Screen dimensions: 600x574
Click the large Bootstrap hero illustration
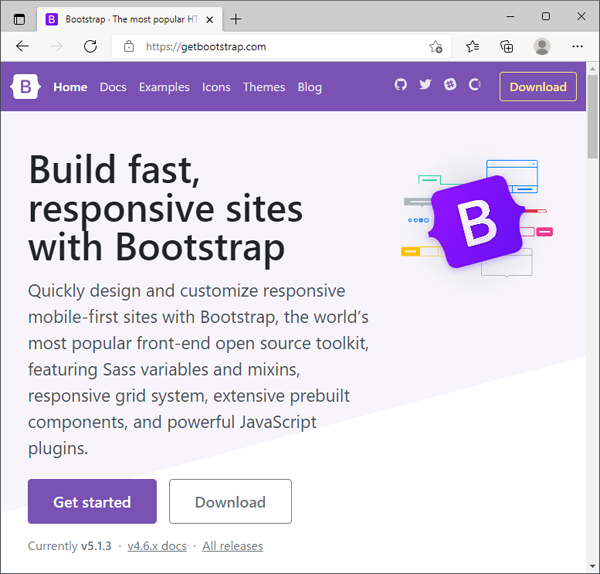(477, 219)
